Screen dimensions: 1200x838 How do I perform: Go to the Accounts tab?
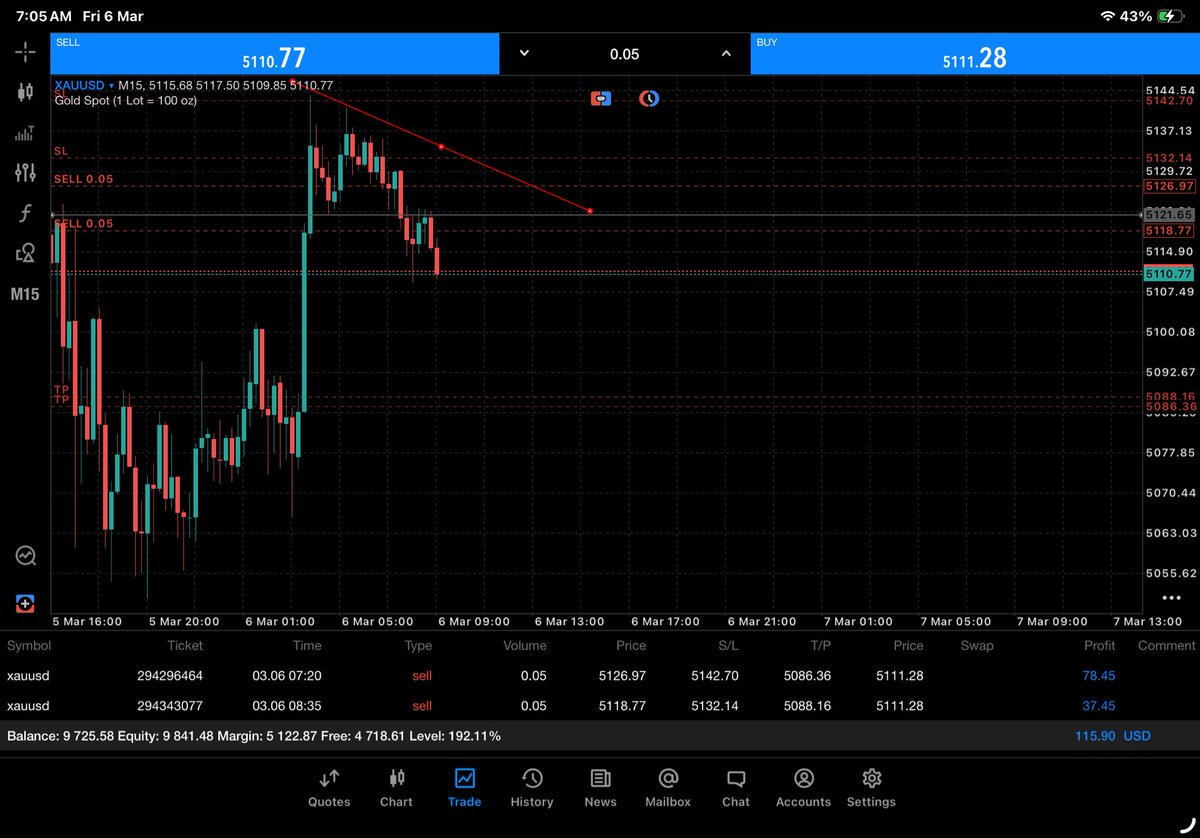coord(804,788)
